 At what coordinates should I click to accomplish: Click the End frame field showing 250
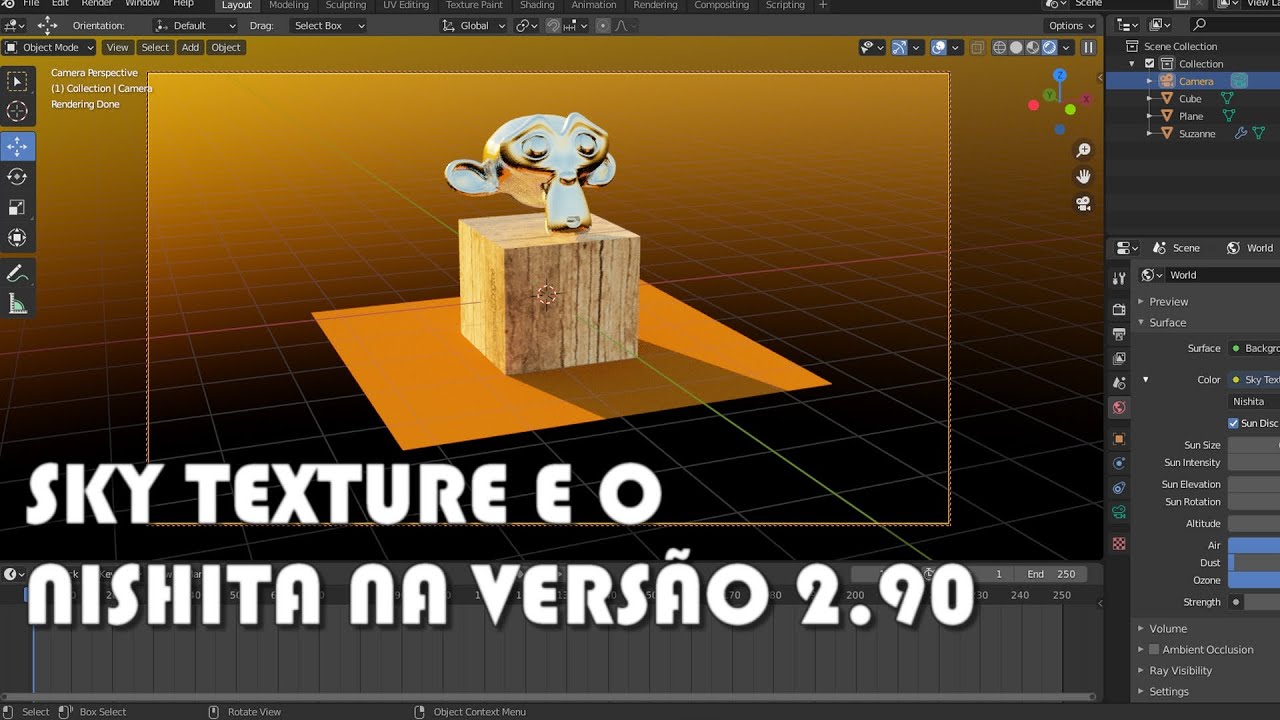click(1051, 574)
